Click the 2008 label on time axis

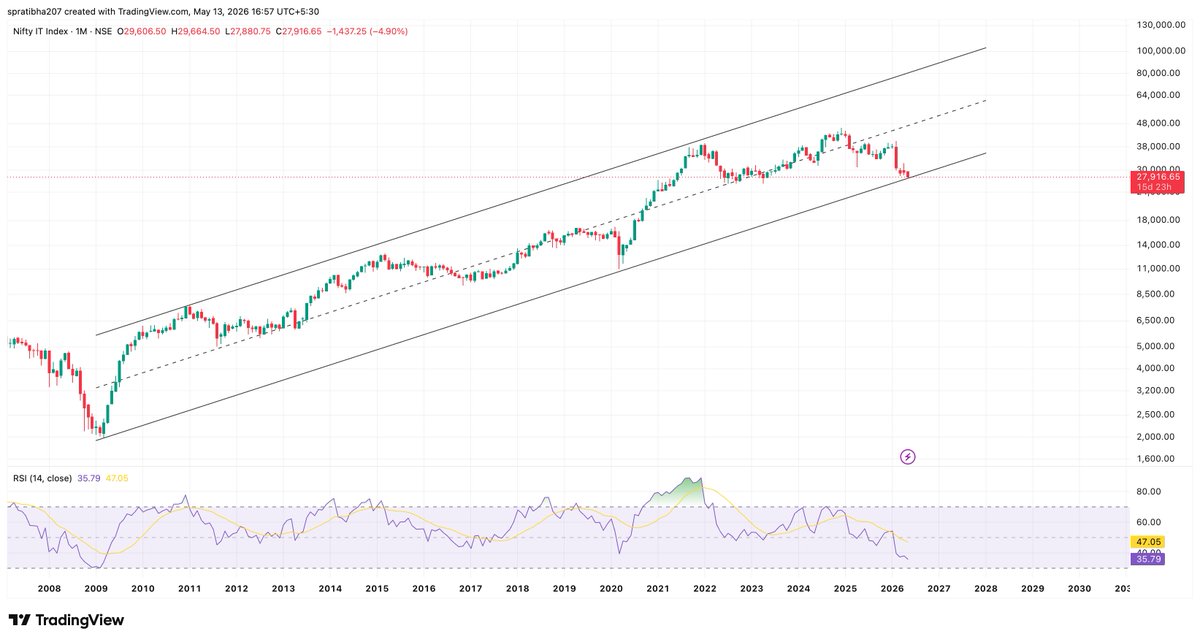click(49, 590)
